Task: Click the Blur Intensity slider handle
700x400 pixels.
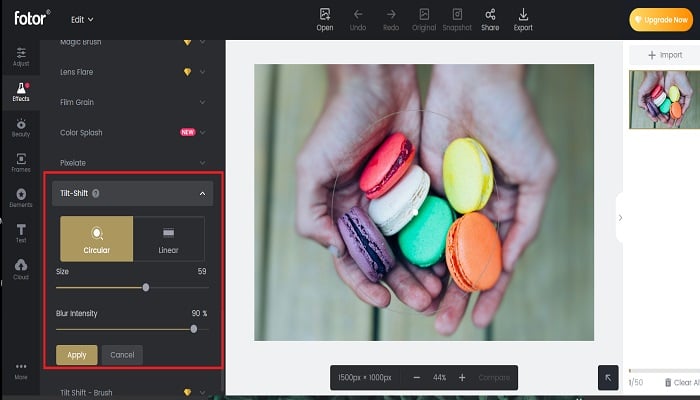Action: click(194, 329)
